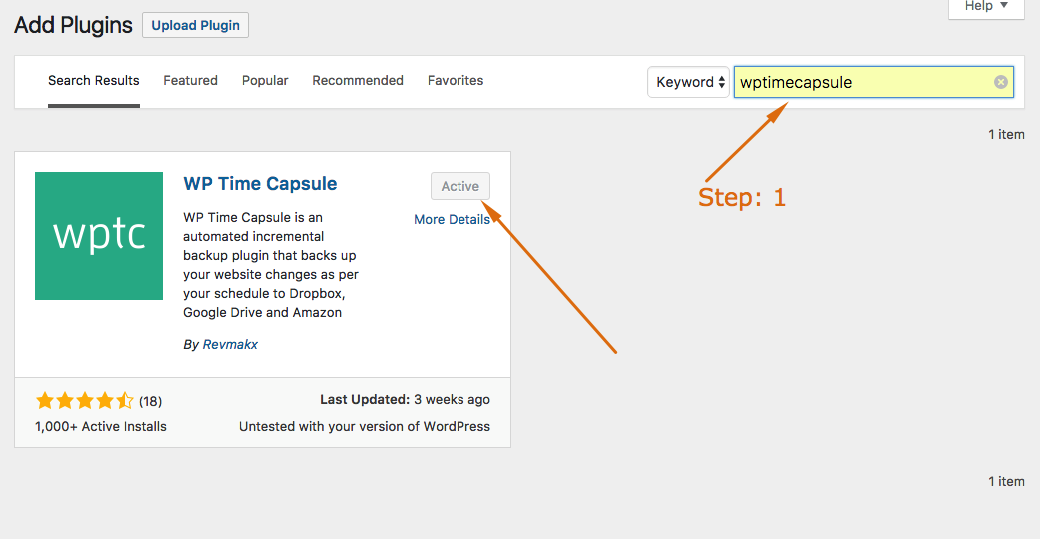Click the wptc plugin logo thumbnail
This screenshot has width=1040, height=539.
[99, 236]
